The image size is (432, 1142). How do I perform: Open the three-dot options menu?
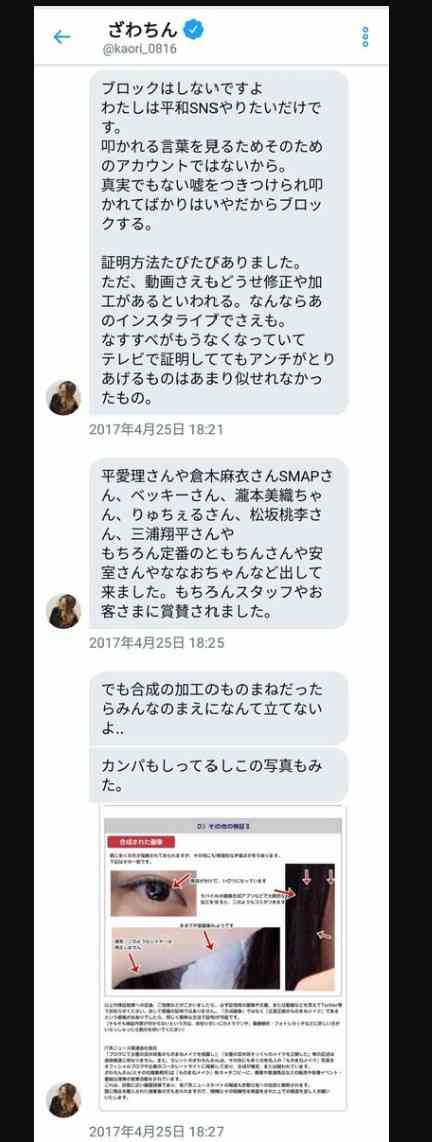(x=365, y=37)
